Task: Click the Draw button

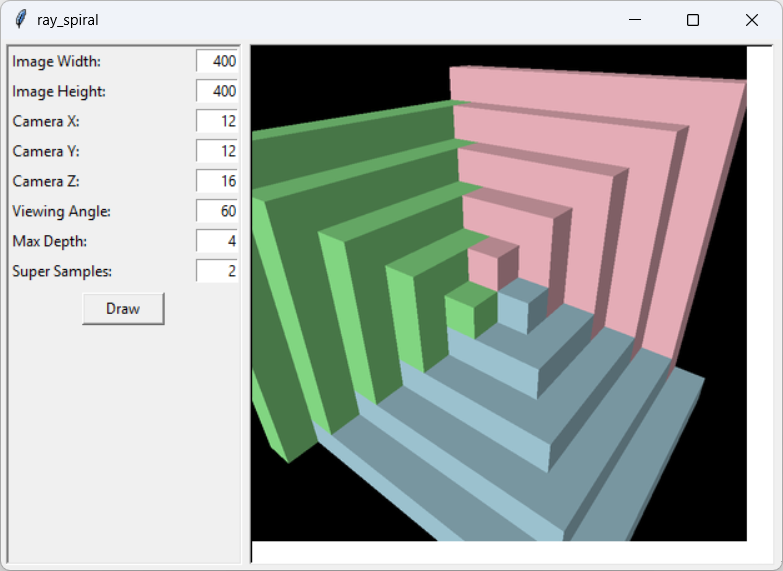Action: point(123,309)
